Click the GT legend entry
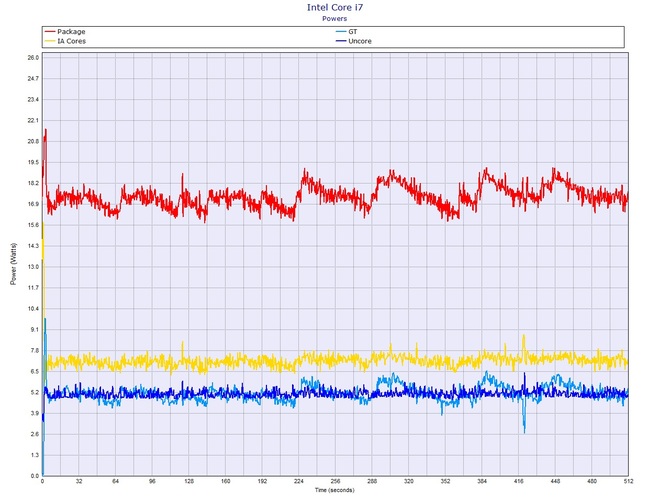This screenshot has width=670, height=502. [x=347, y=32]
